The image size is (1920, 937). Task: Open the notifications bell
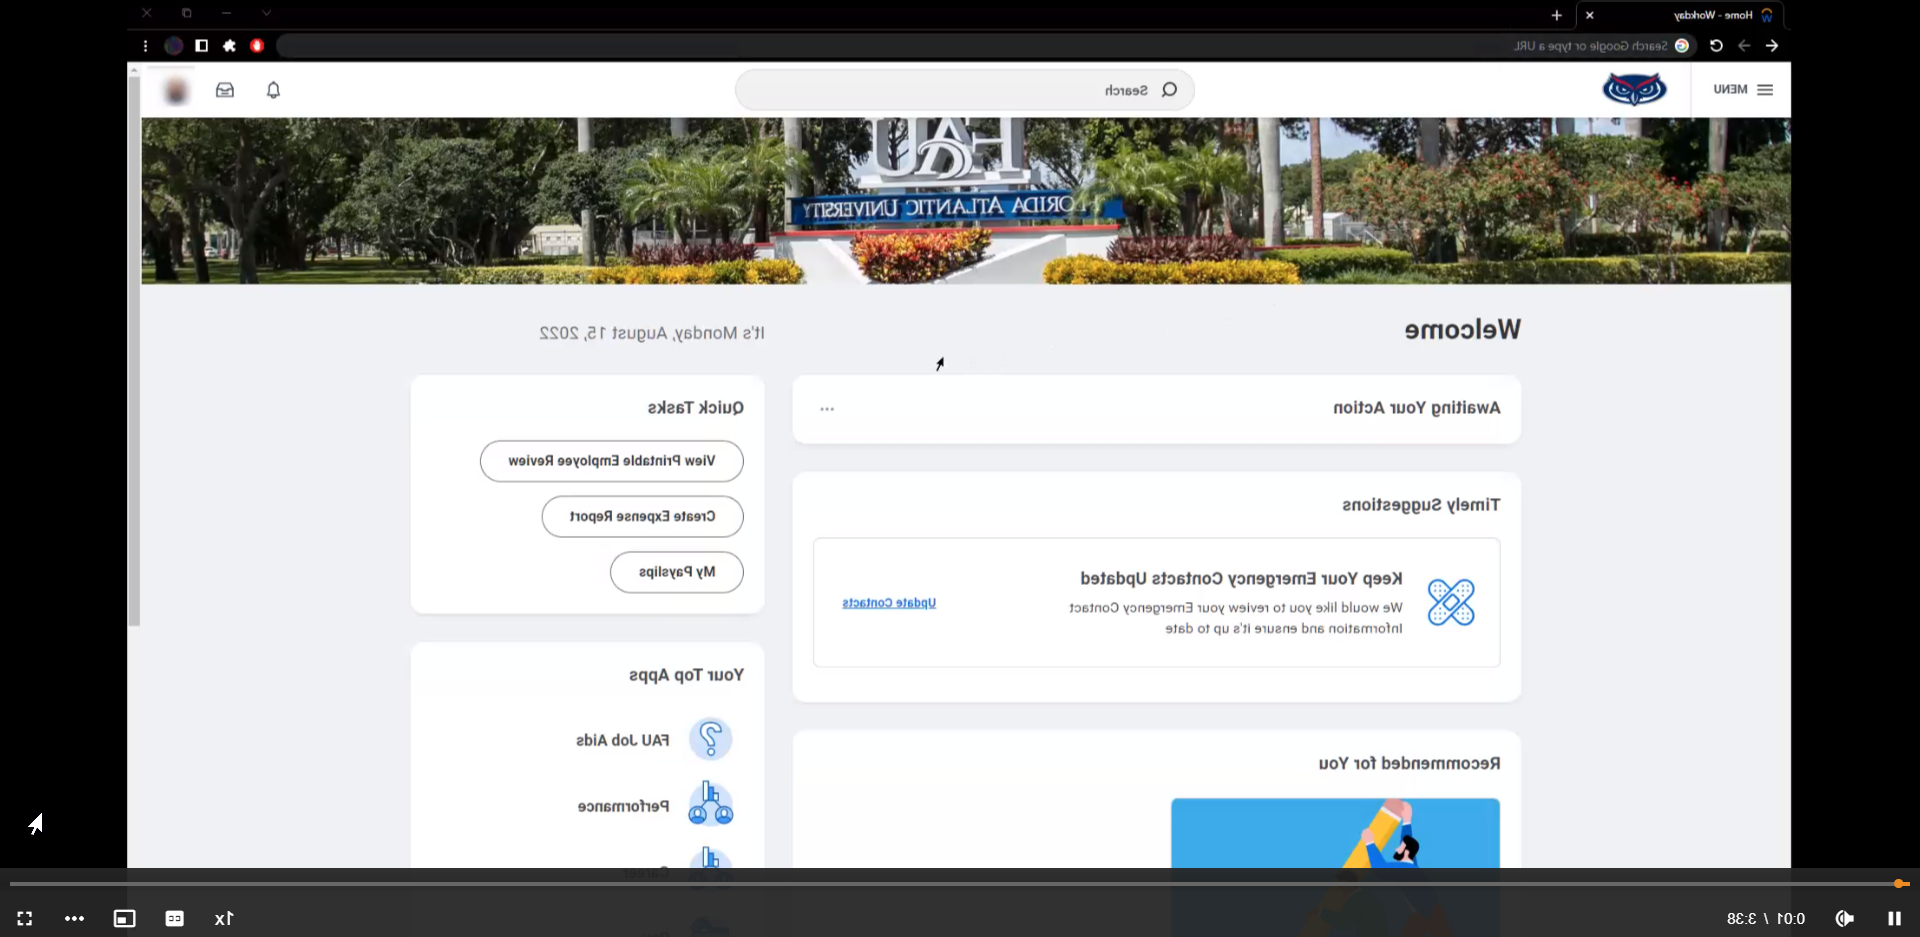[273, 90]
